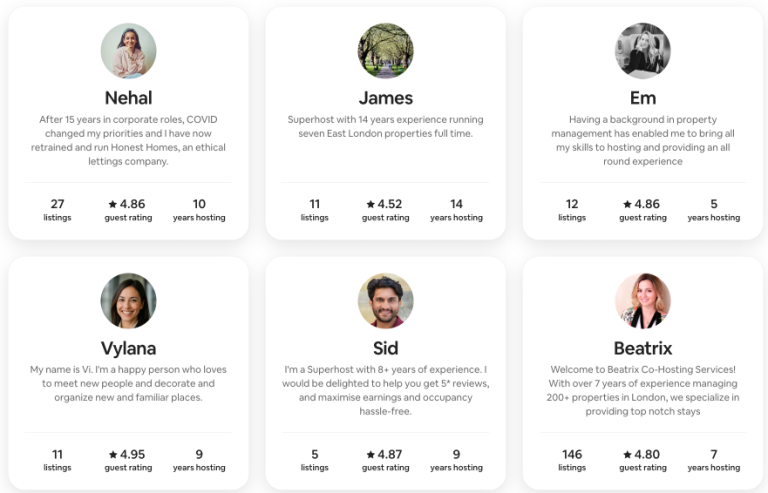Click Beatrix's 146 listings count
The width and height of the screenshot is (768, 493).
point(572,460)
